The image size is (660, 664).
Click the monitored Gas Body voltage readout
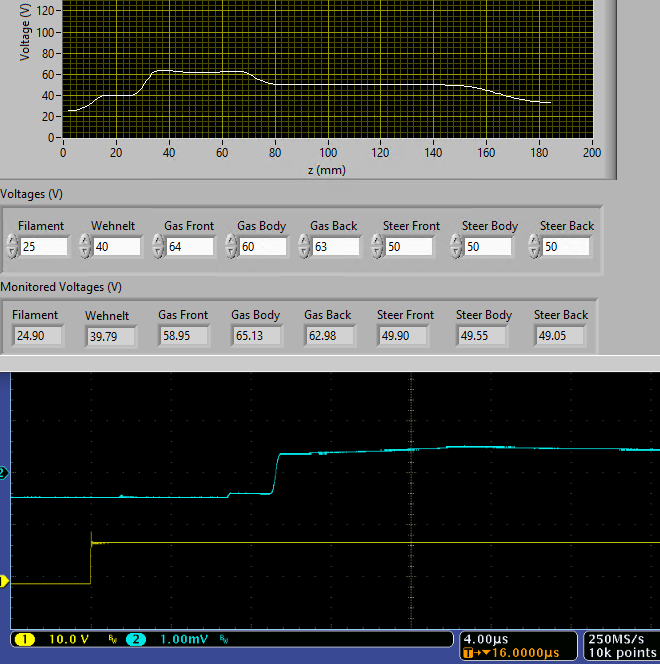pyautogui.click(x=253, y=336)
